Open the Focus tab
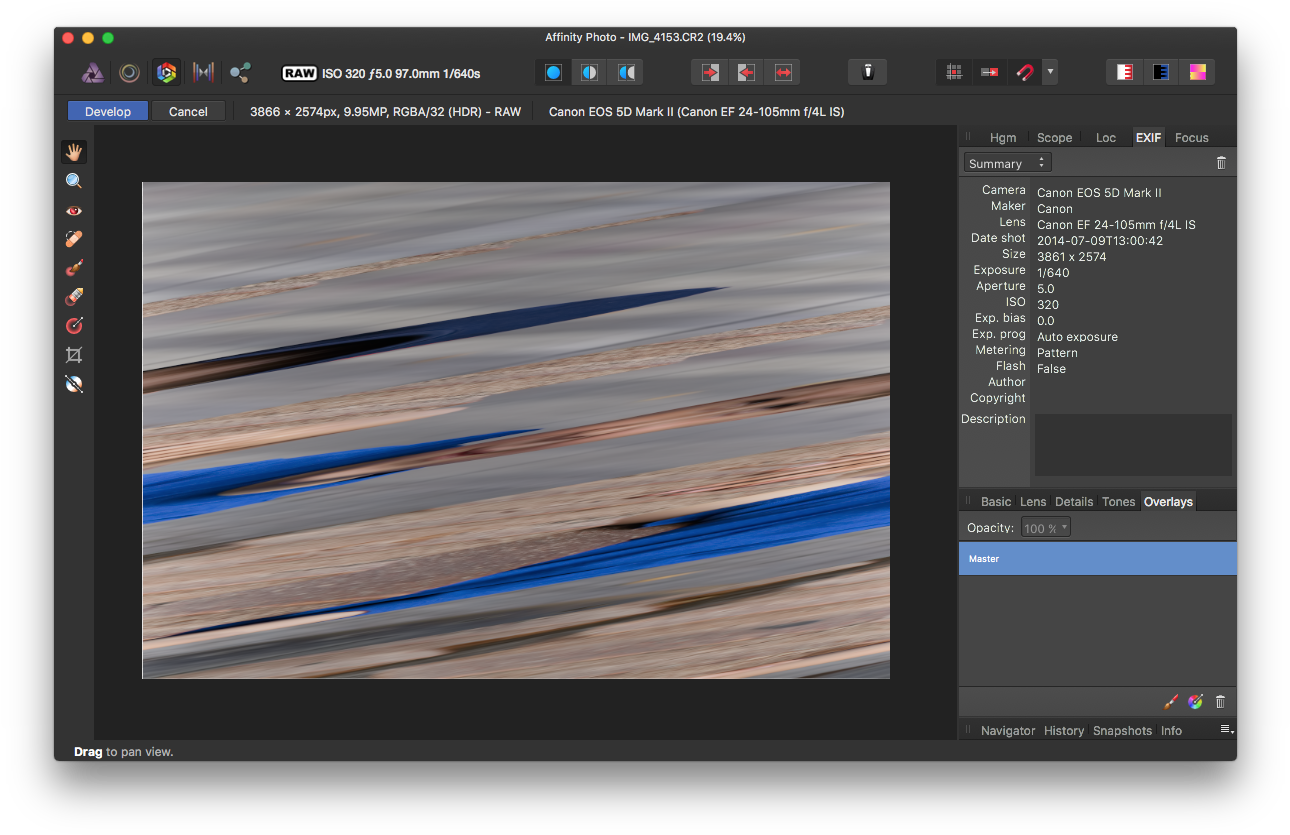The image size is (1290, 835). 1191,138
